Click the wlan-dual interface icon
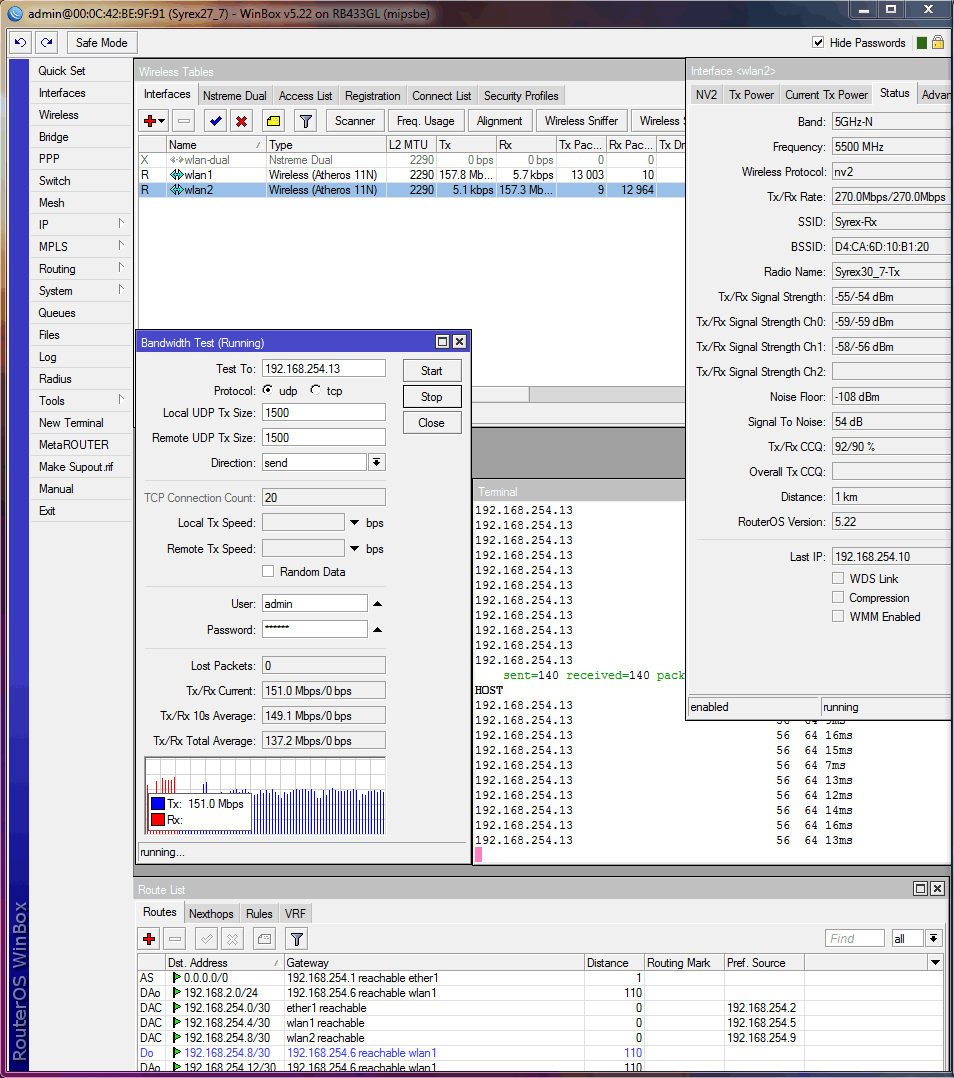The image size is (954, 1078). click(x=177, y=160)
